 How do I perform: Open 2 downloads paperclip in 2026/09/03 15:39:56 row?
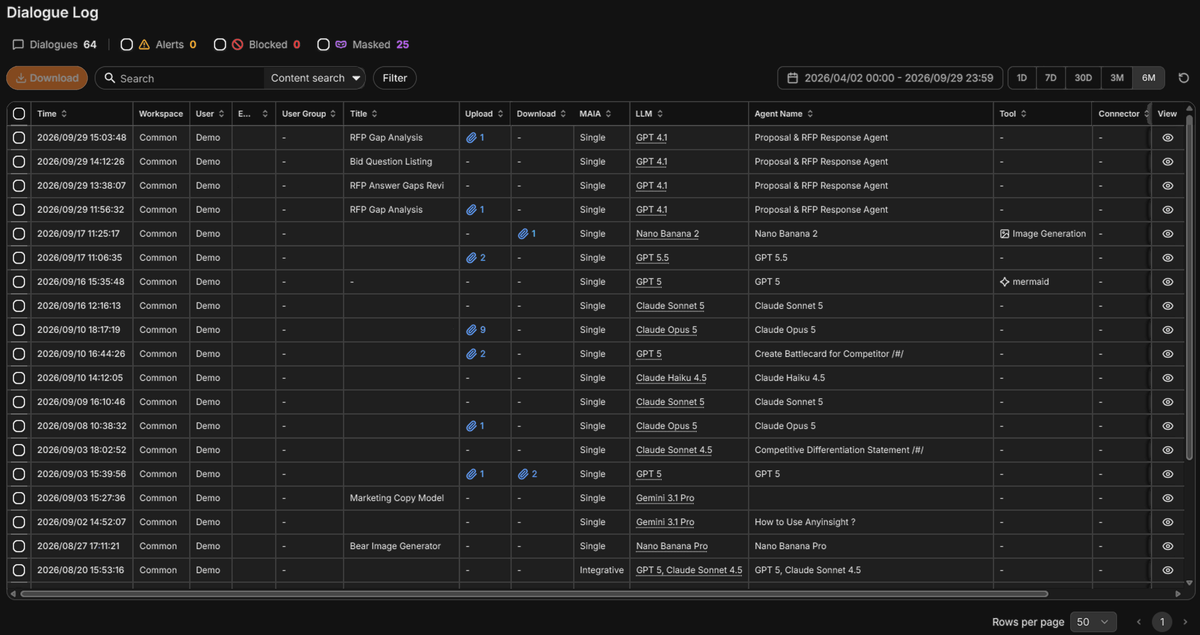point(527,474)
